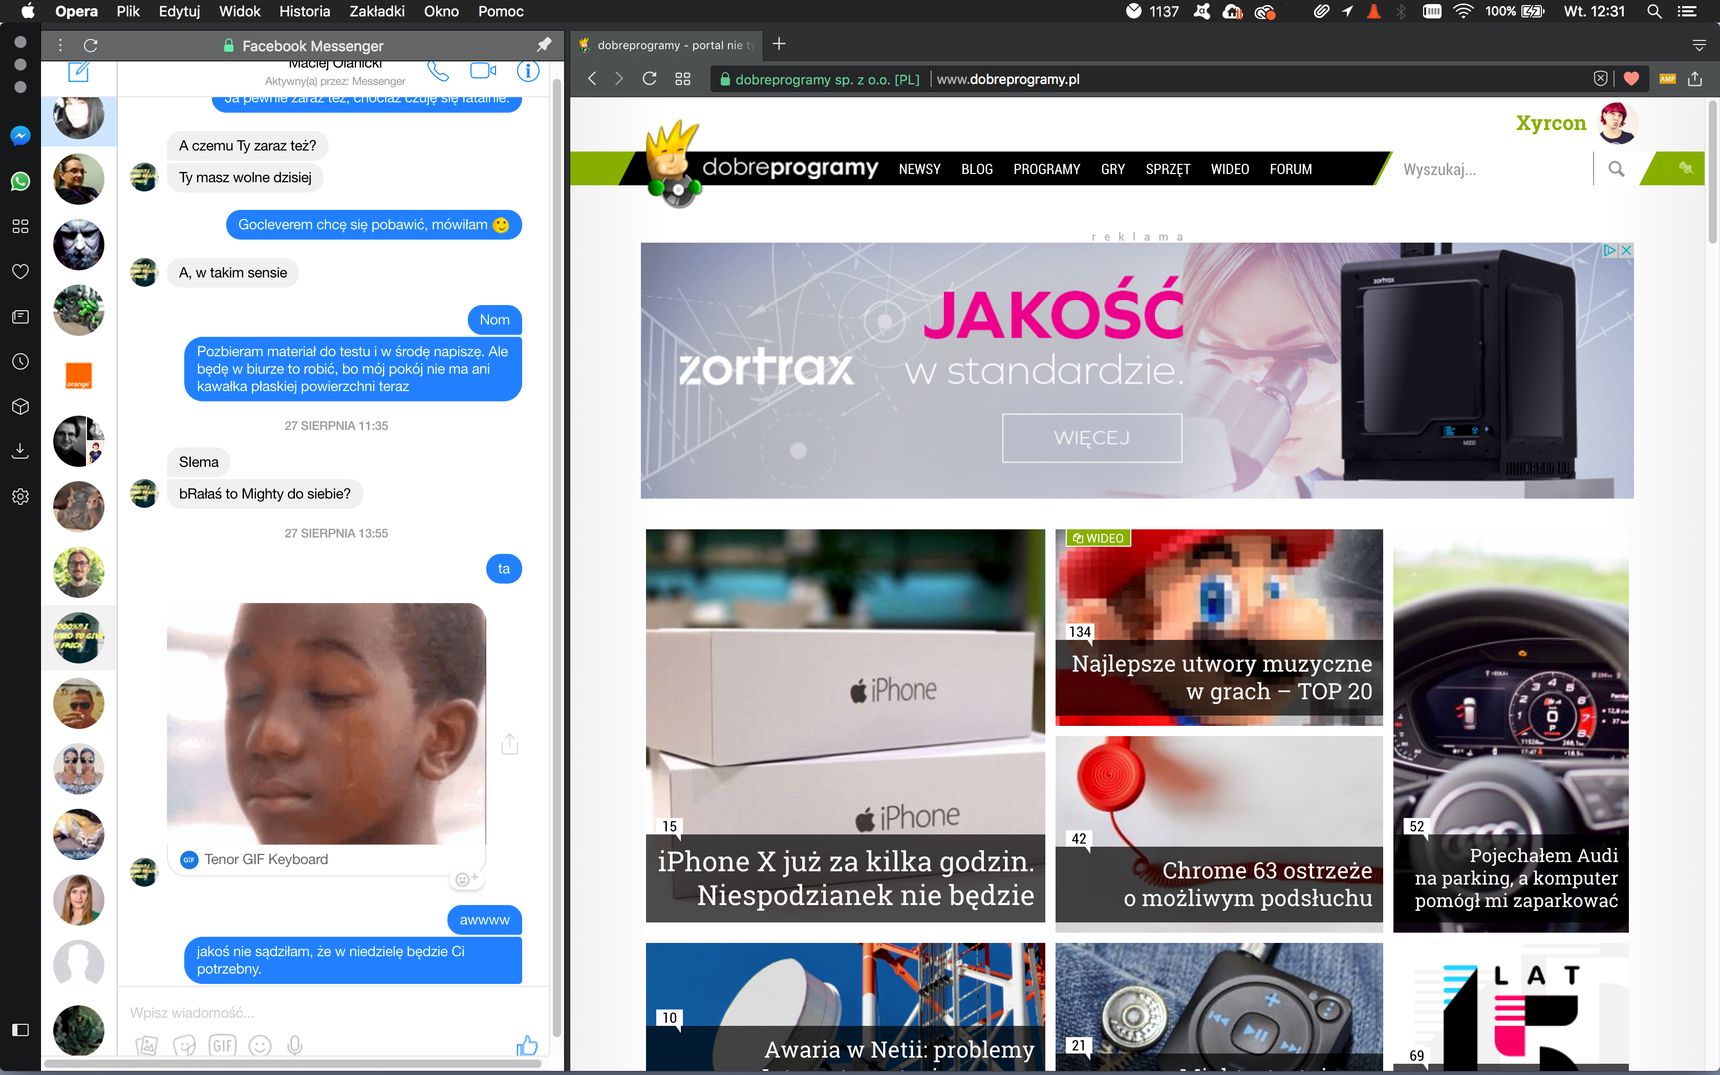1720x1075 pixels.
Task: Click the search magnifier on dobreprogramy
Action: (1616, 169)
